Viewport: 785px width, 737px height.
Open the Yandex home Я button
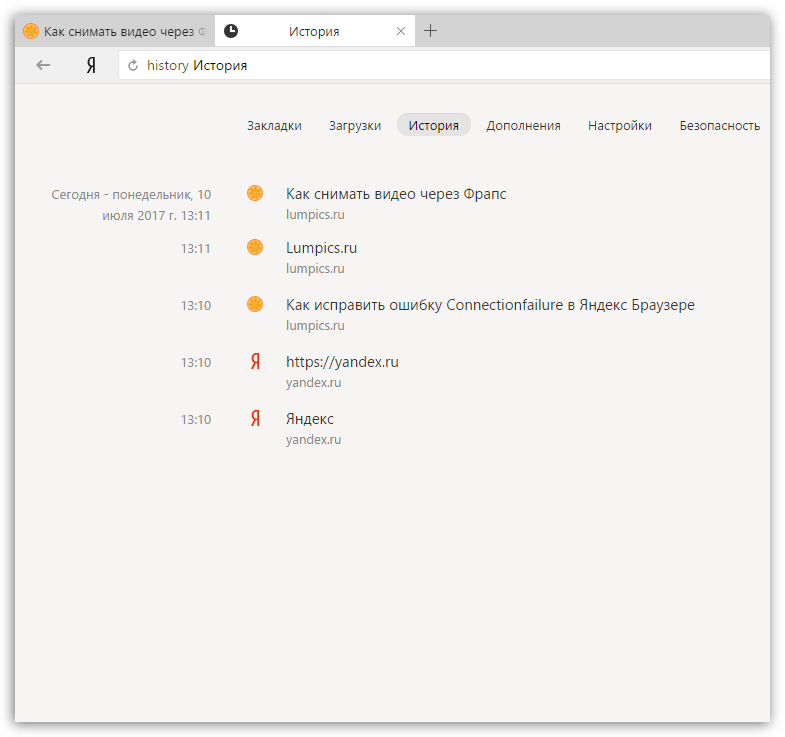pyautogui.click(x=91, y=65)
